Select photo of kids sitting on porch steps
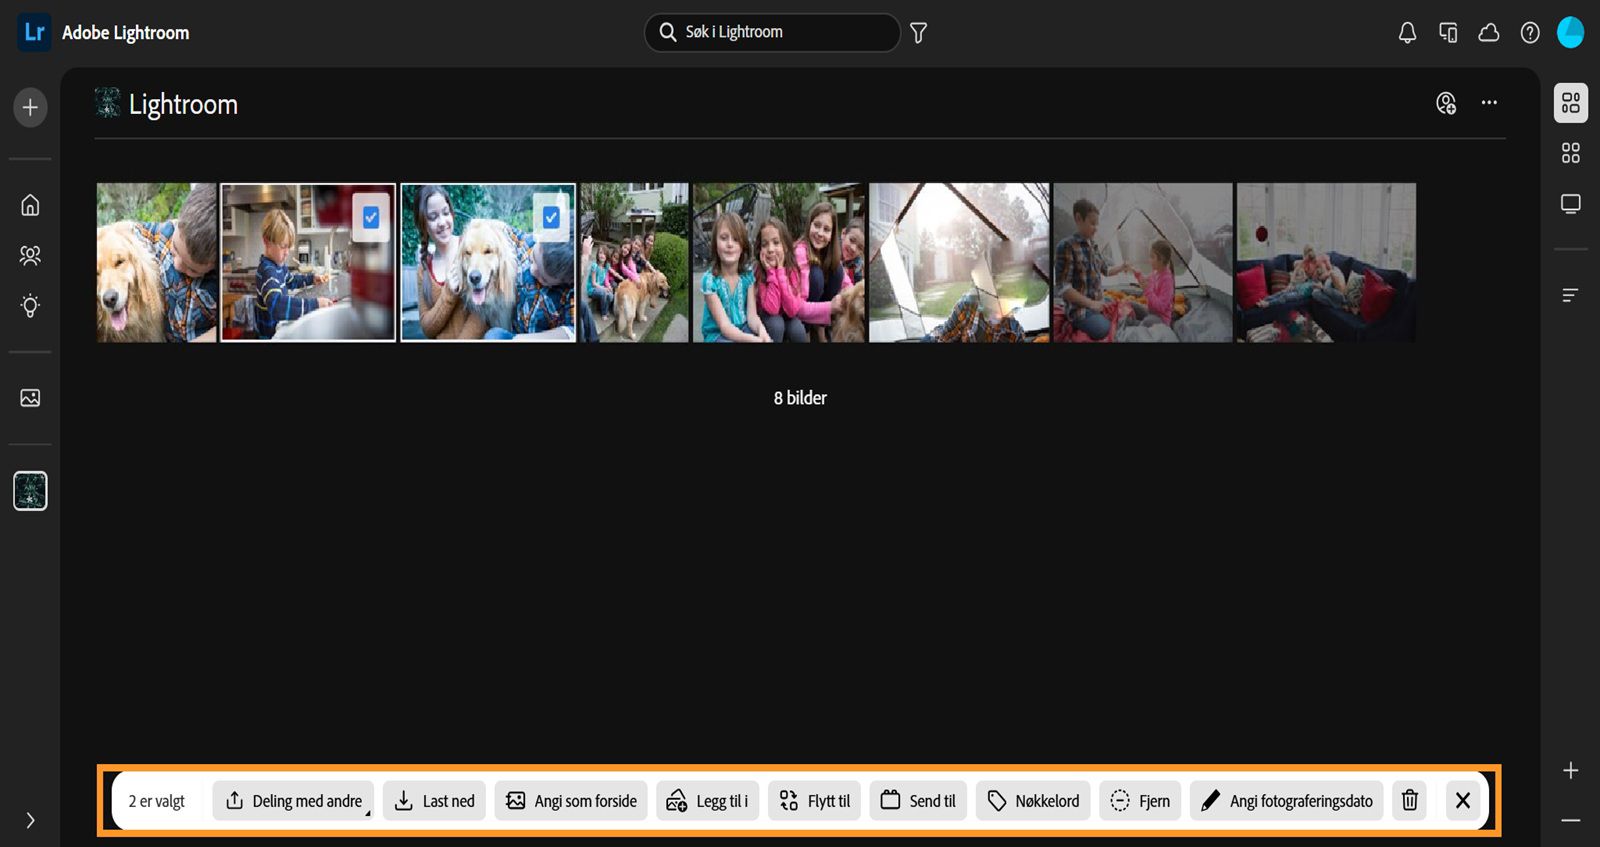 [x=635, y=262]
